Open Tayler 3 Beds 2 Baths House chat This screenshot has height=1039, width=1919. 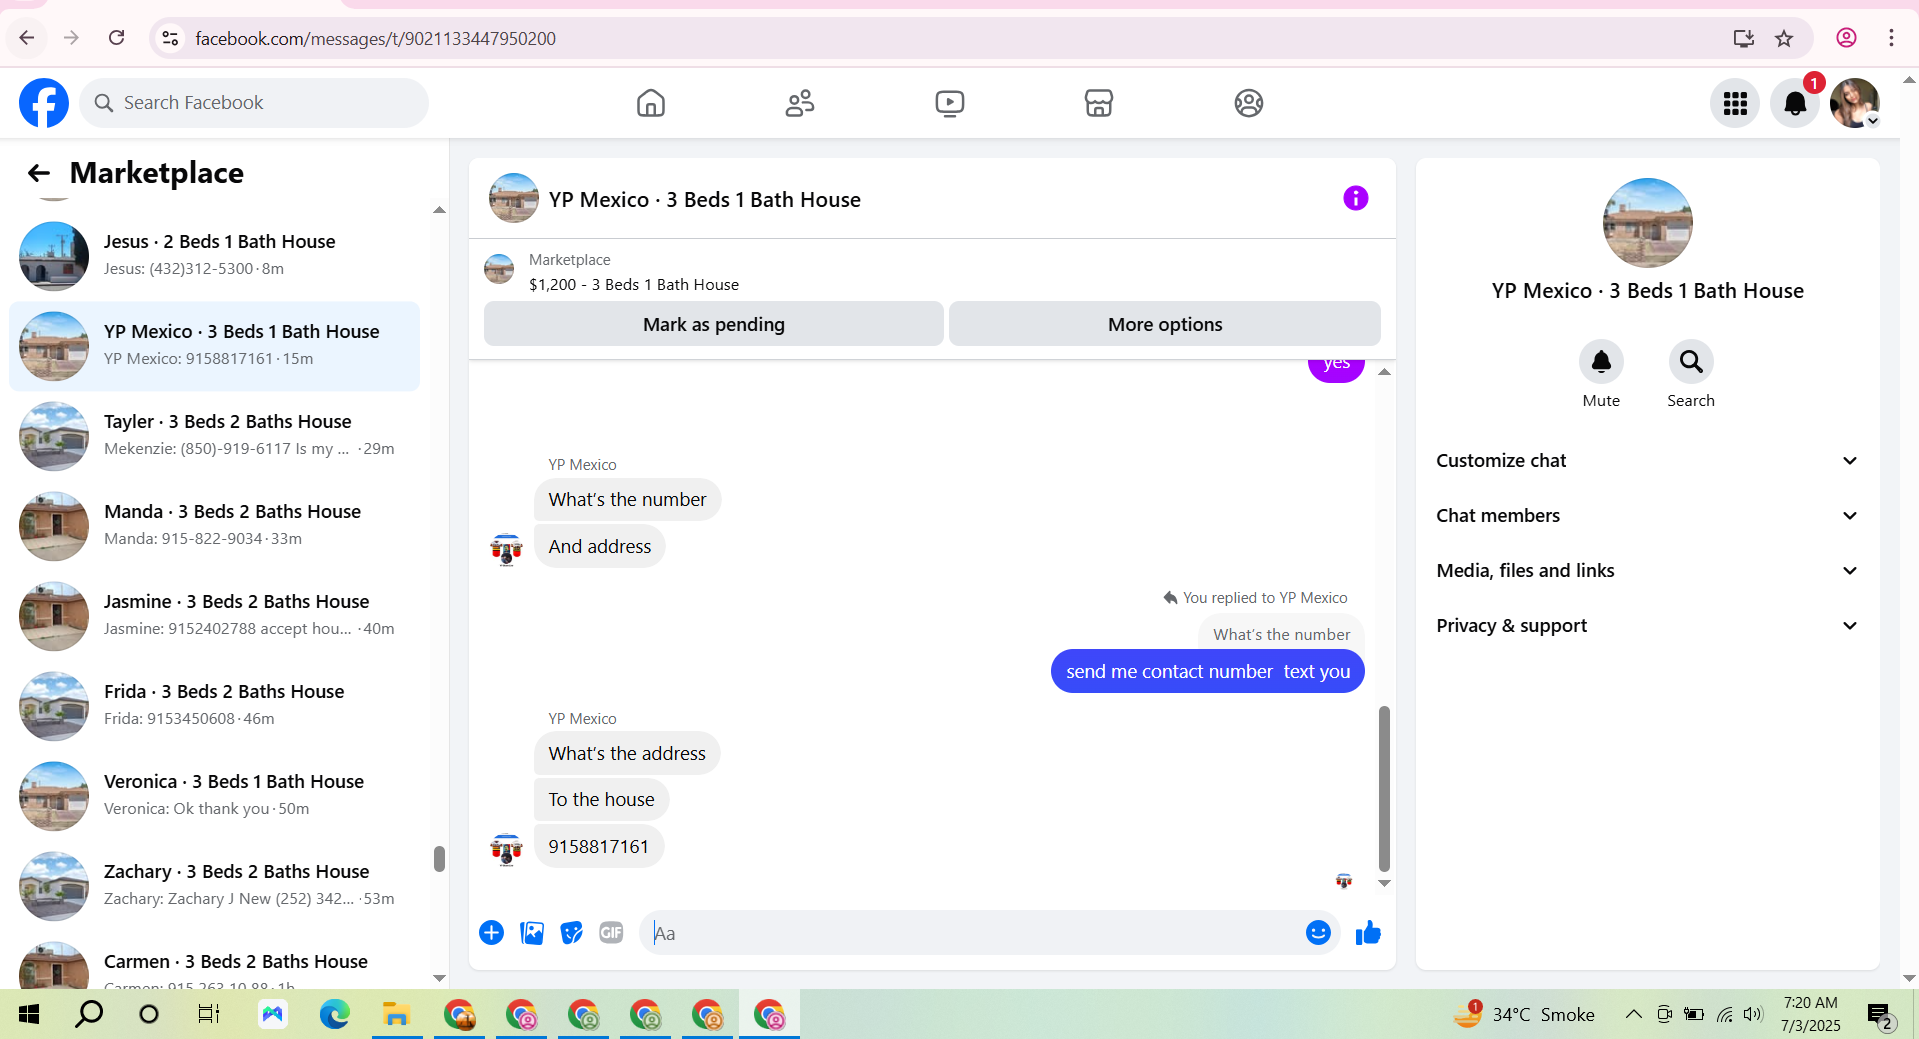click(215, 436)
